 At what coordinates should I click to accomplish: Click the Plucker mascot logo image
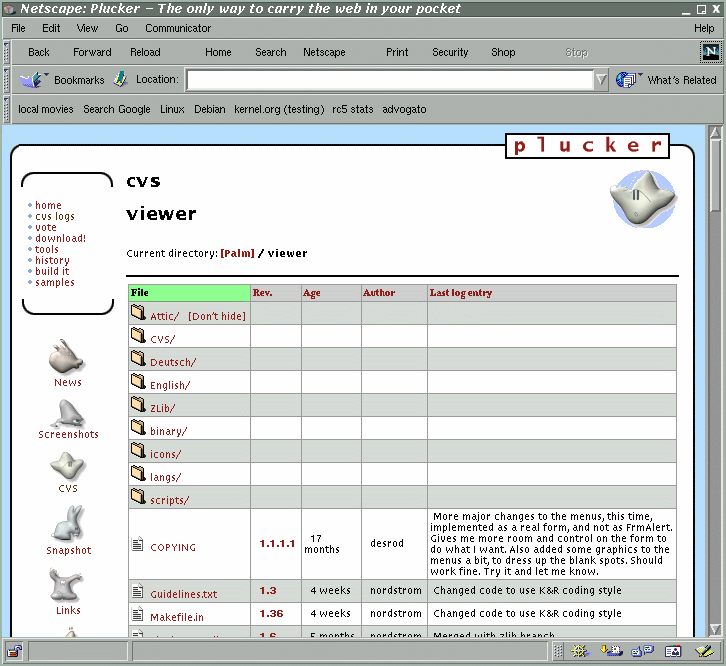point(644,199)
